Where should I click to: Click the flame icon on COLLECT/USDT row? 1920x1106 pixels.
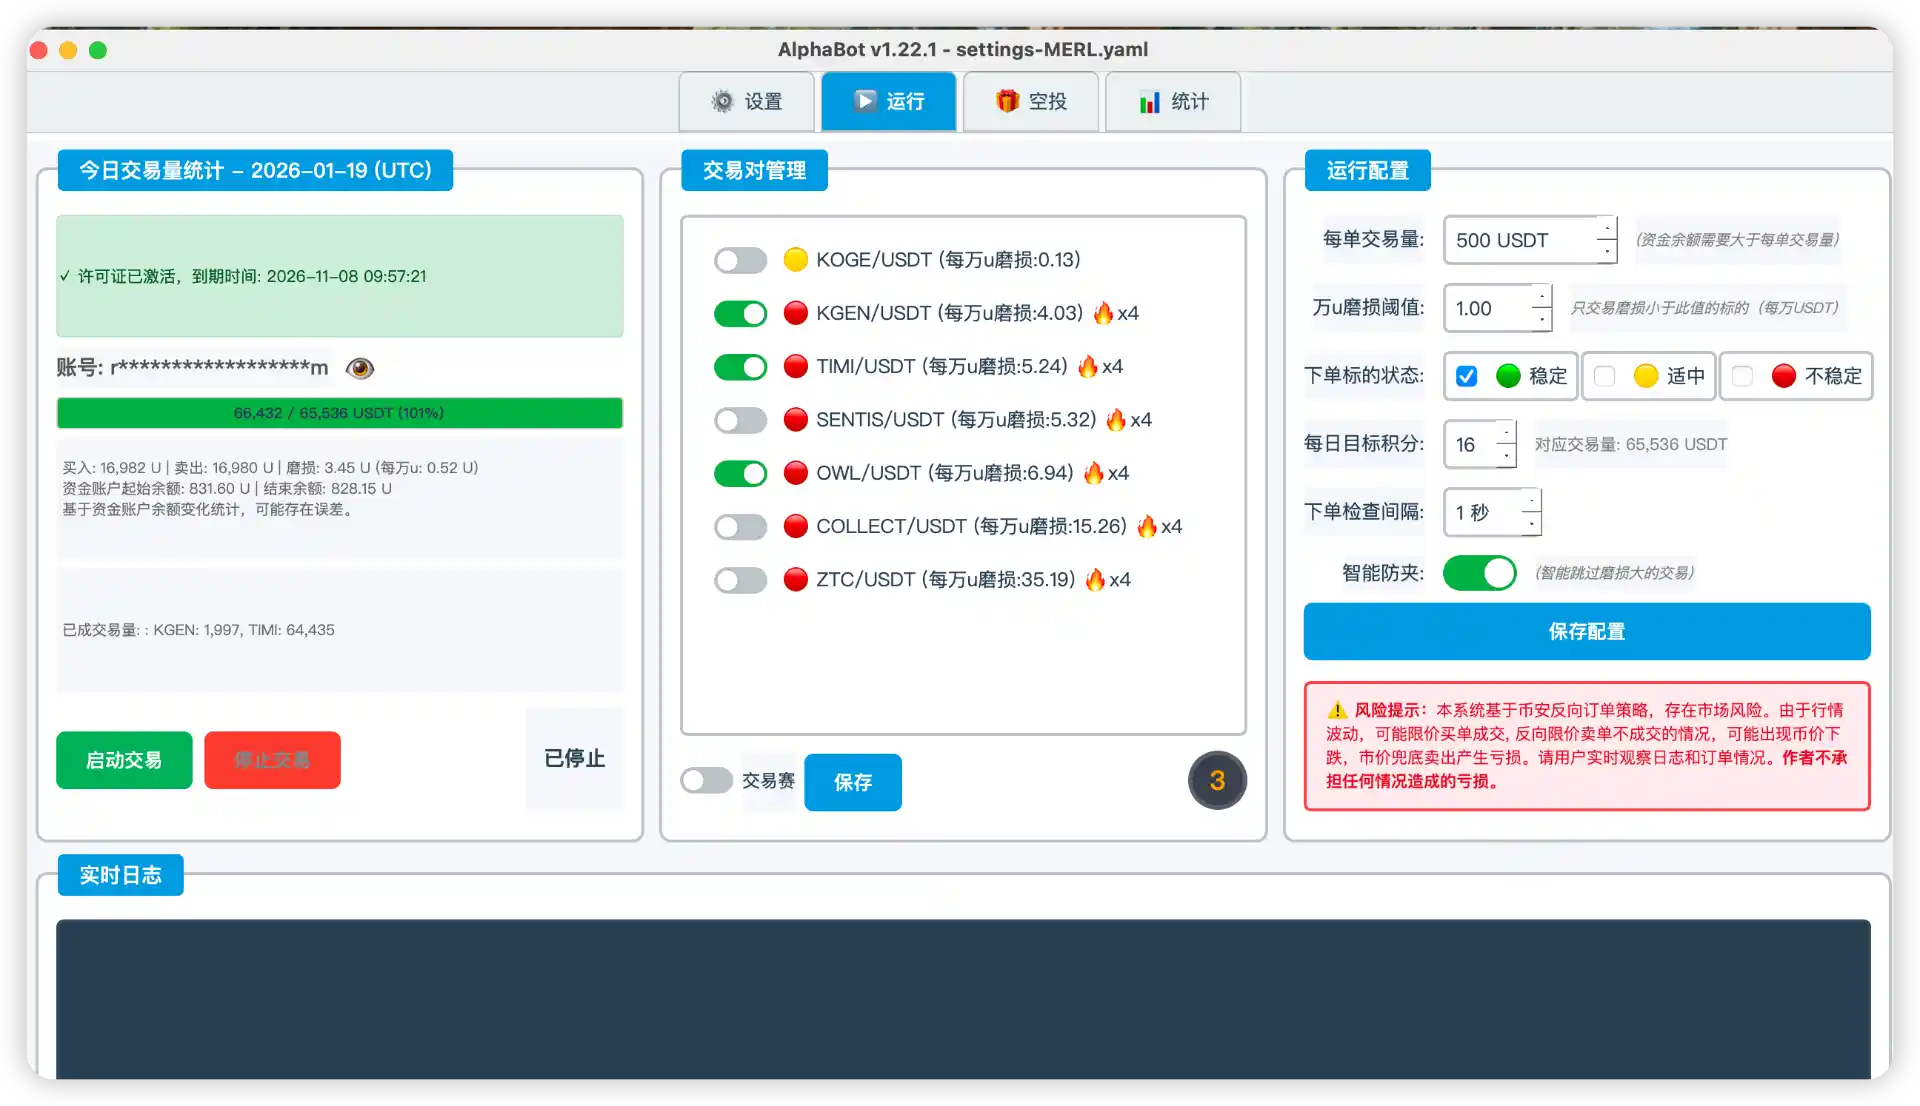point(1147,526)
